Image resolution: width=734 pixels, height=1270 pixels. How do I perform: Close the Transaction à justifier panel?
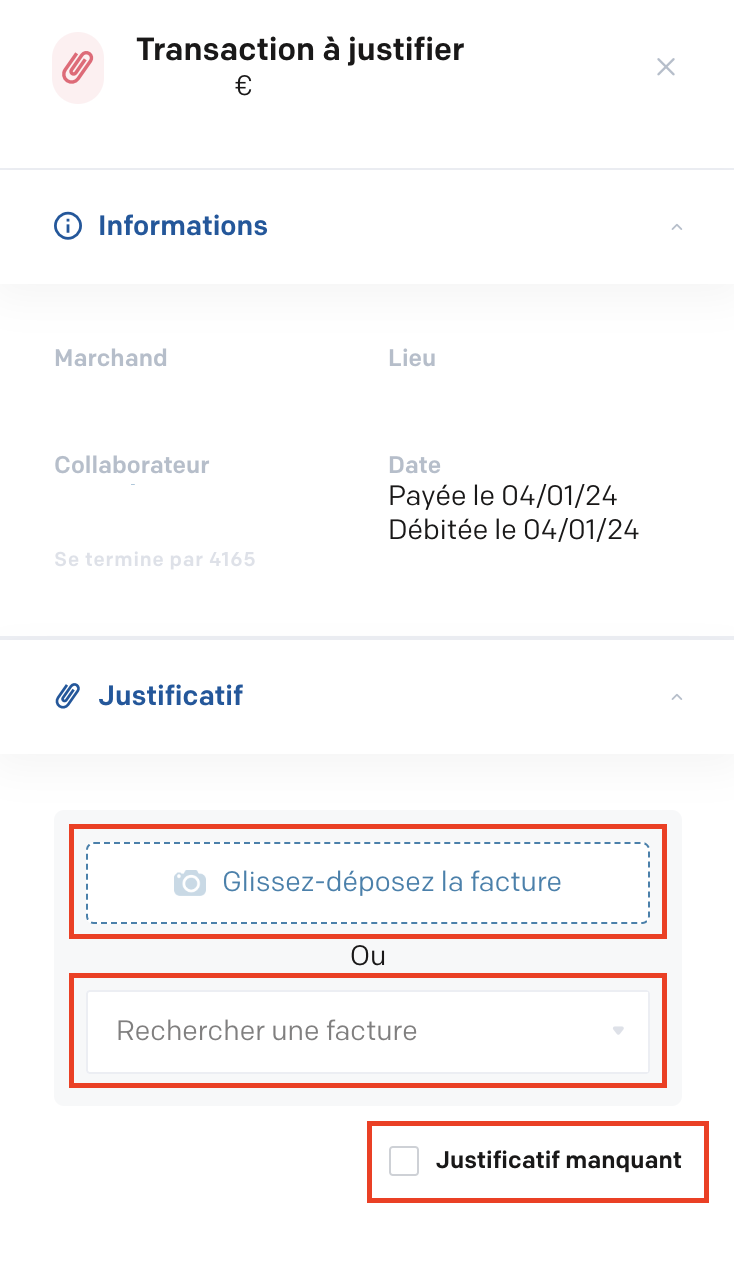(666, 67)
